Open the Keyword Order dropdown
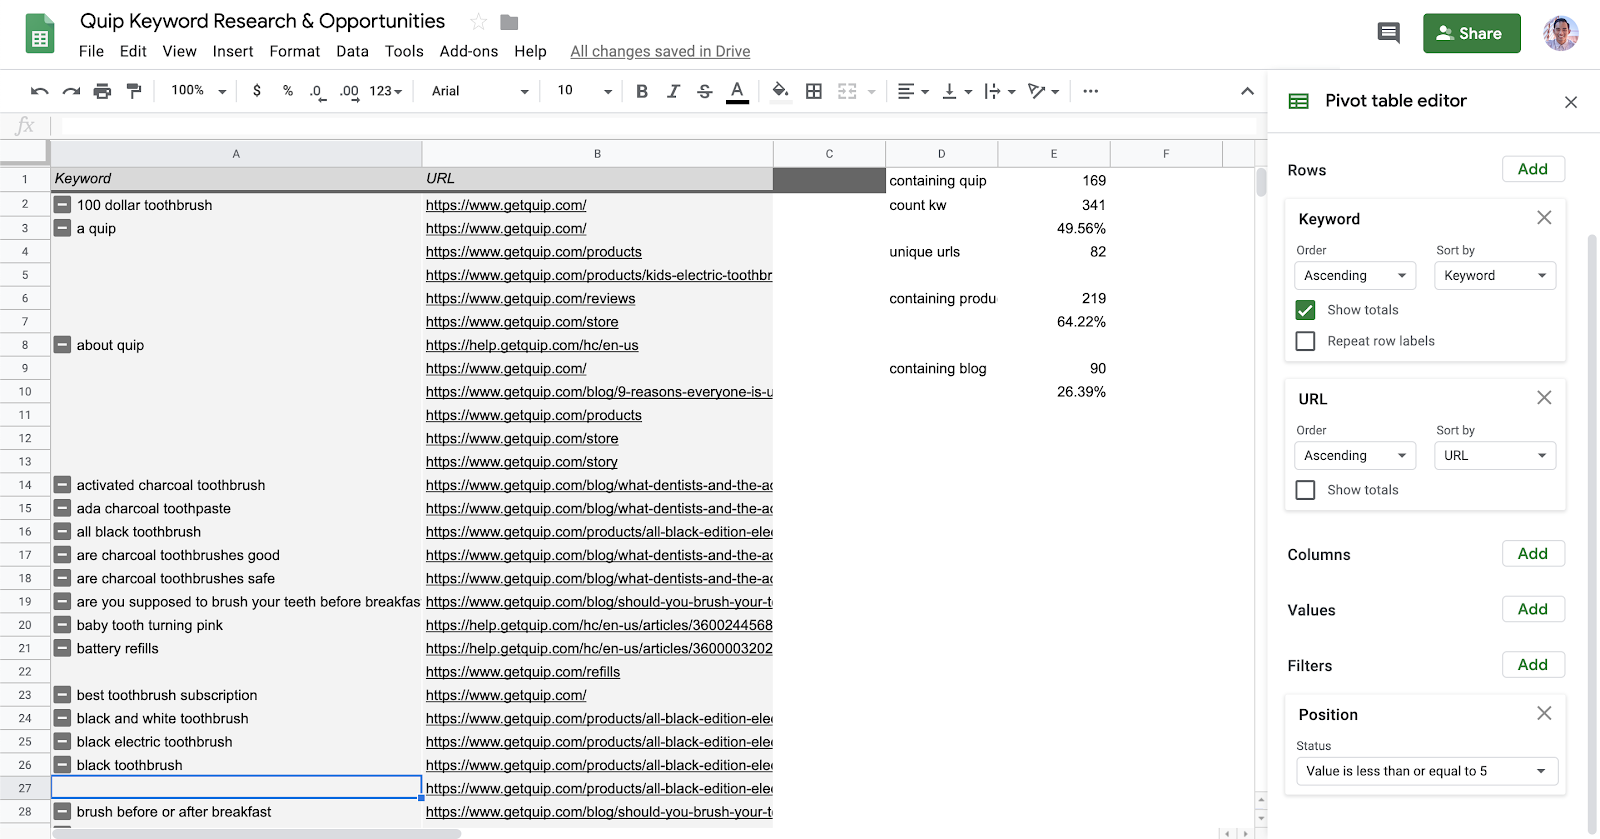1600x839 pixels. (x=1355, y=275)
